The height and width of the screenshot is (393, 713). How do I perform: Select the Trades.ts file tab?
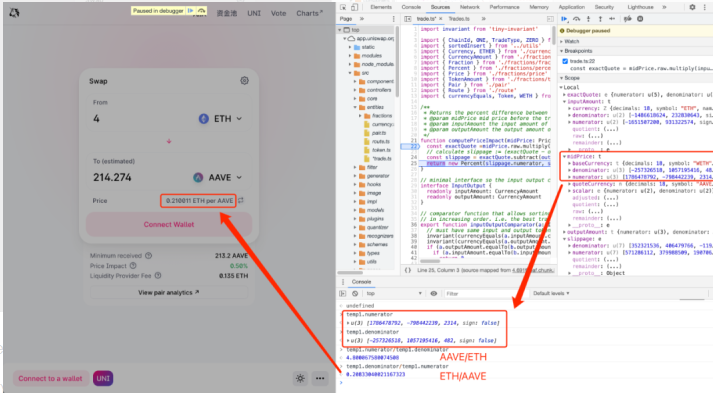pyautogui.click(x=459, y=19)
